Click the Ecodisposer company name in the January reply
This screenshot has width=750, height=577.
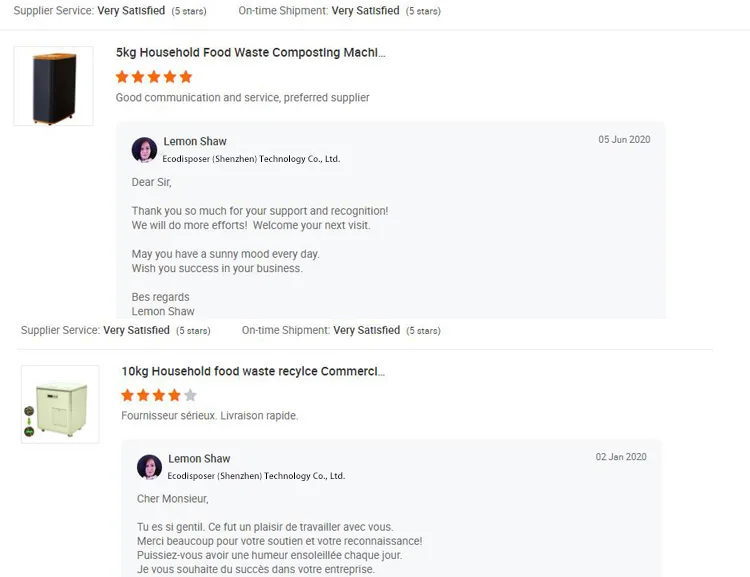point(256,476)
